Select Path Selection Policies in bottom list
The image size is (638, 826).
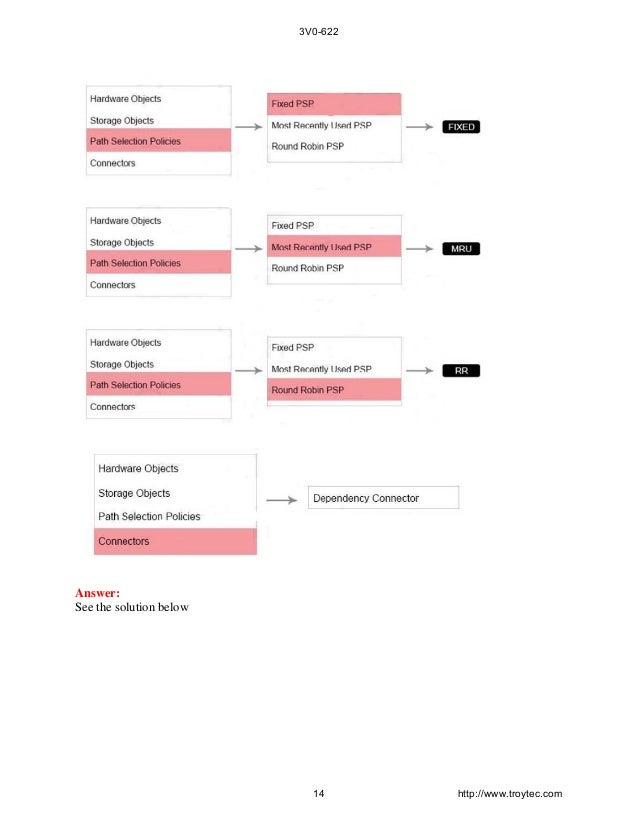[149, 516]
